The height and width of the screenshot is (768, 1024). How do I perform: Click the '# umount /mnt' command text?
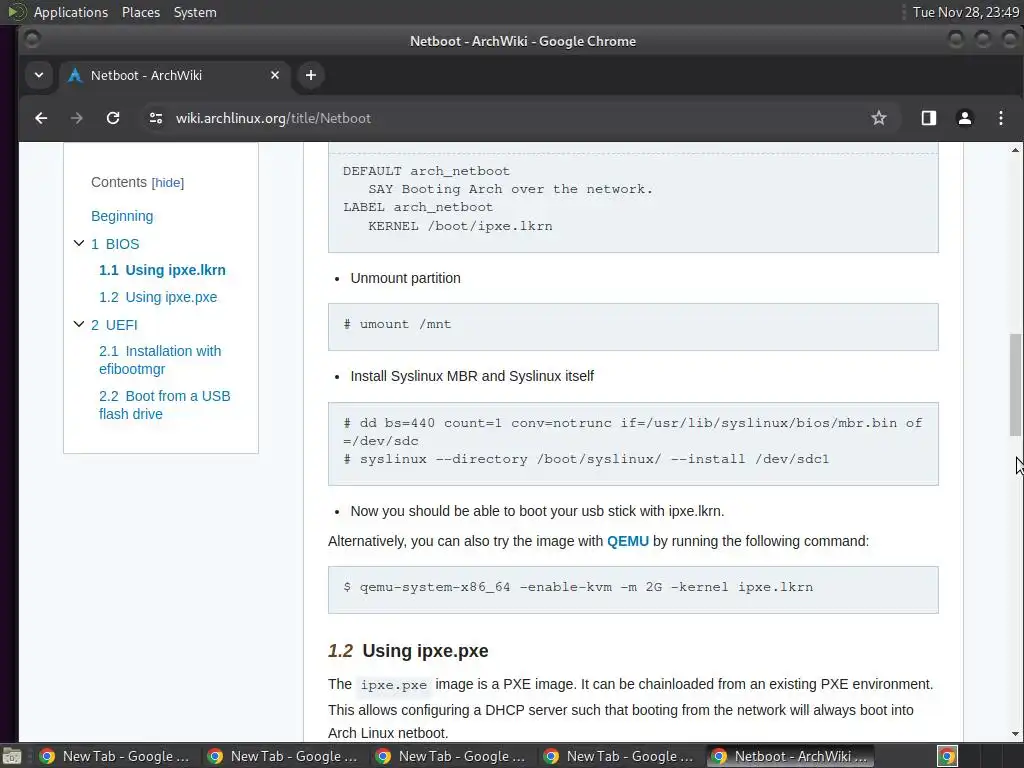397,324
